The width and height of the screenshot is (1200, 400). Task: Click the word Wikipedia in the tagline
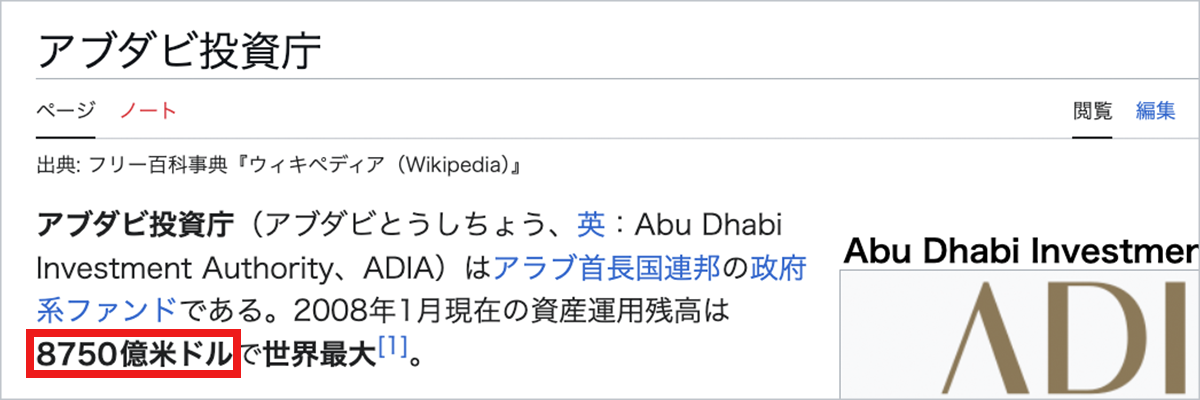click(x=451, y=163)
